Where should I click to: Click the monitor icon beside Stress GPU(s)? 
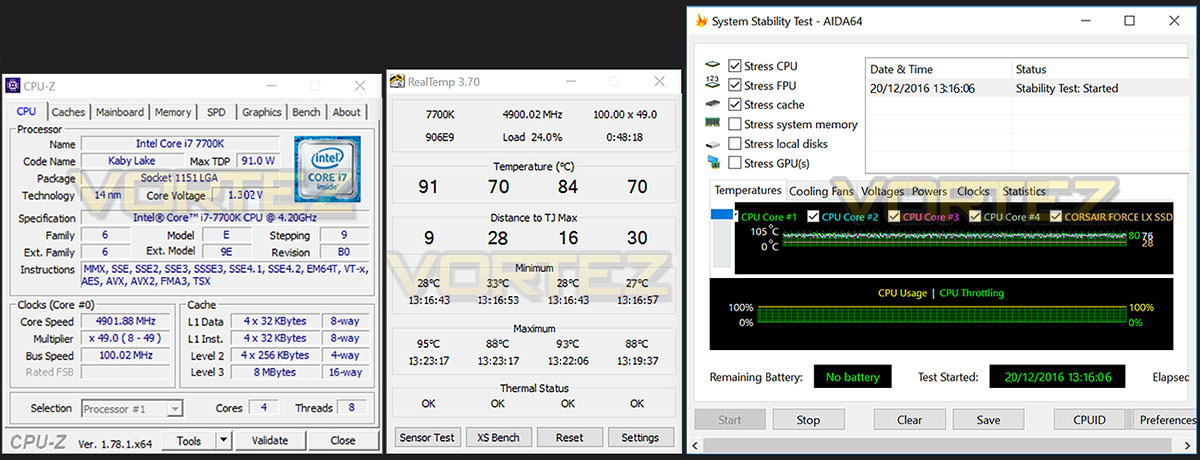(x=713, y=163)
